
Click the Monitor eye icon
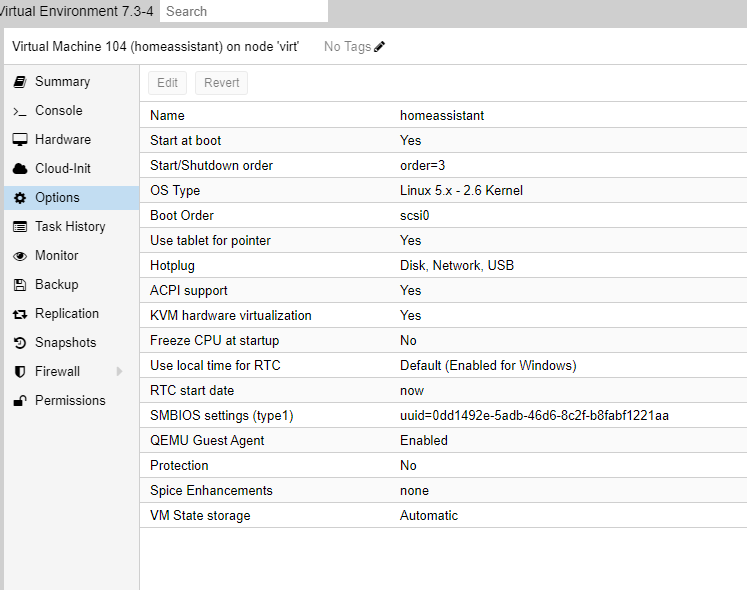pyautogui.click(x=20, y=256)
